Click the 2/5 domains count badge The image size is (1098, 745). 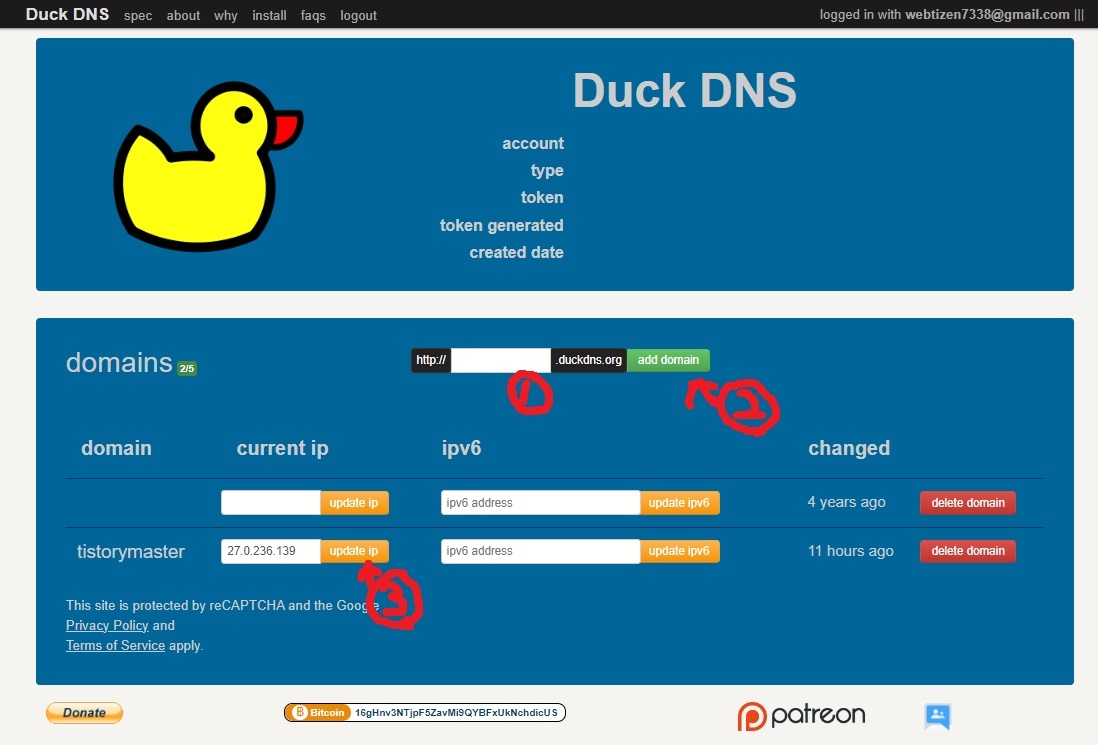pos(187,368)
